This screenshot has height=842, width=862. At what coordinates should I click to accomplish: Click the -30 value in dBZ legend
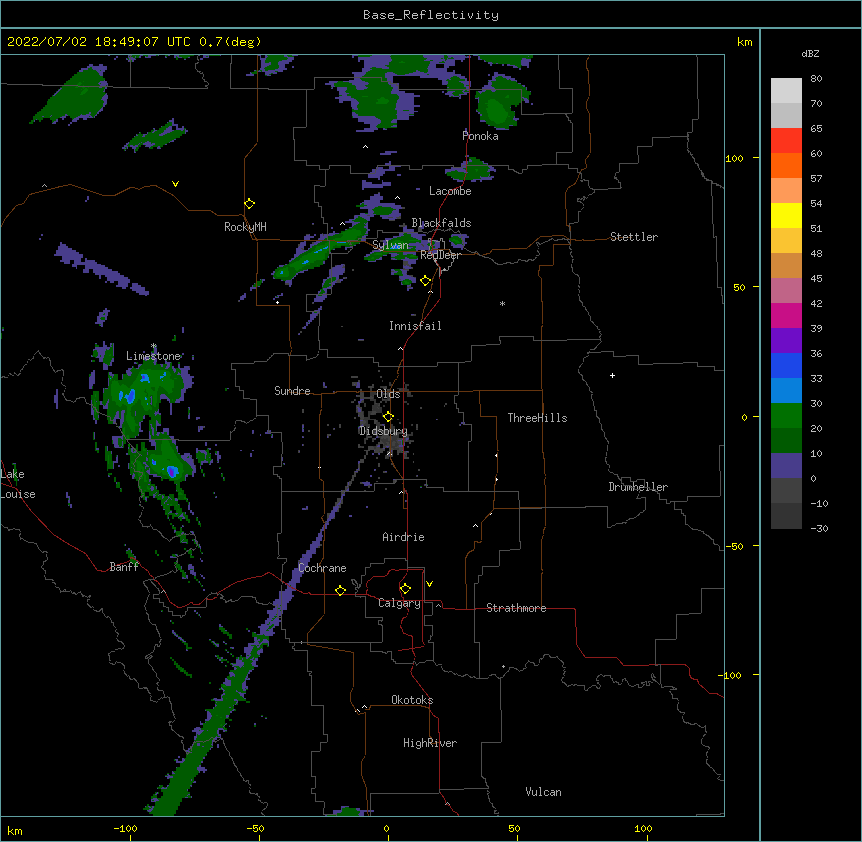coord(819,529)
